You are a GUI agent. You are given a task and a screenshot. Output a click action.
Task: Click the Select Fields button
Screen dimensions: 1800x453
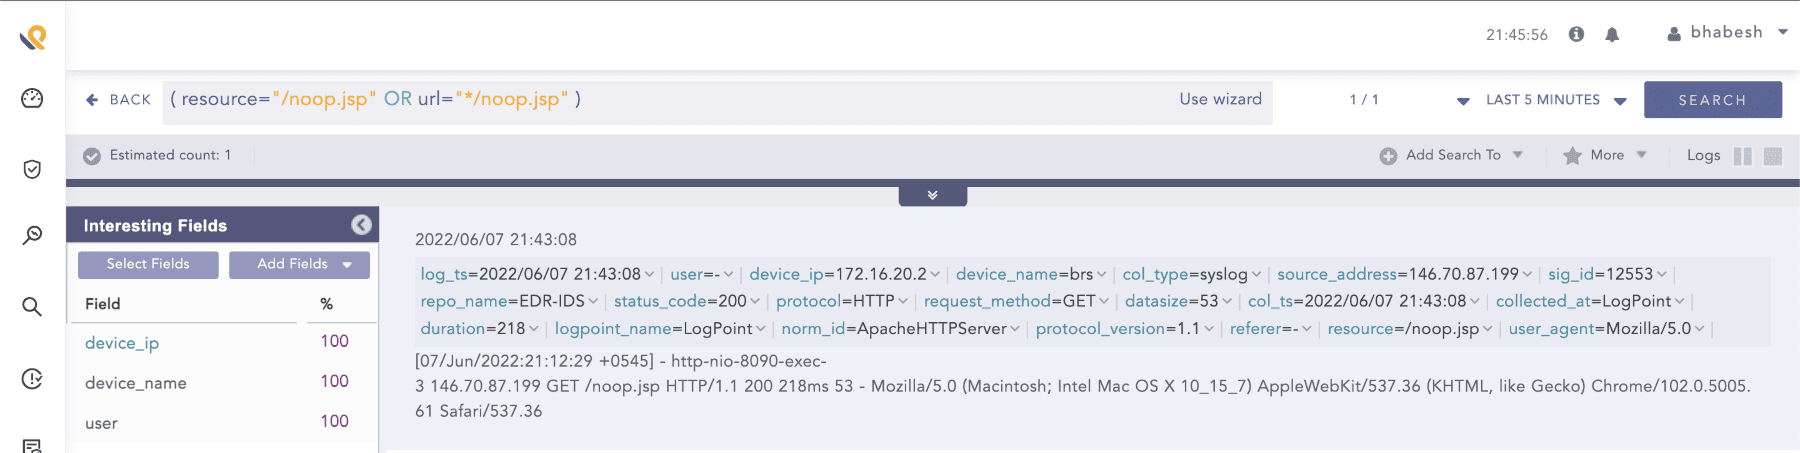(x=148, y=264)
